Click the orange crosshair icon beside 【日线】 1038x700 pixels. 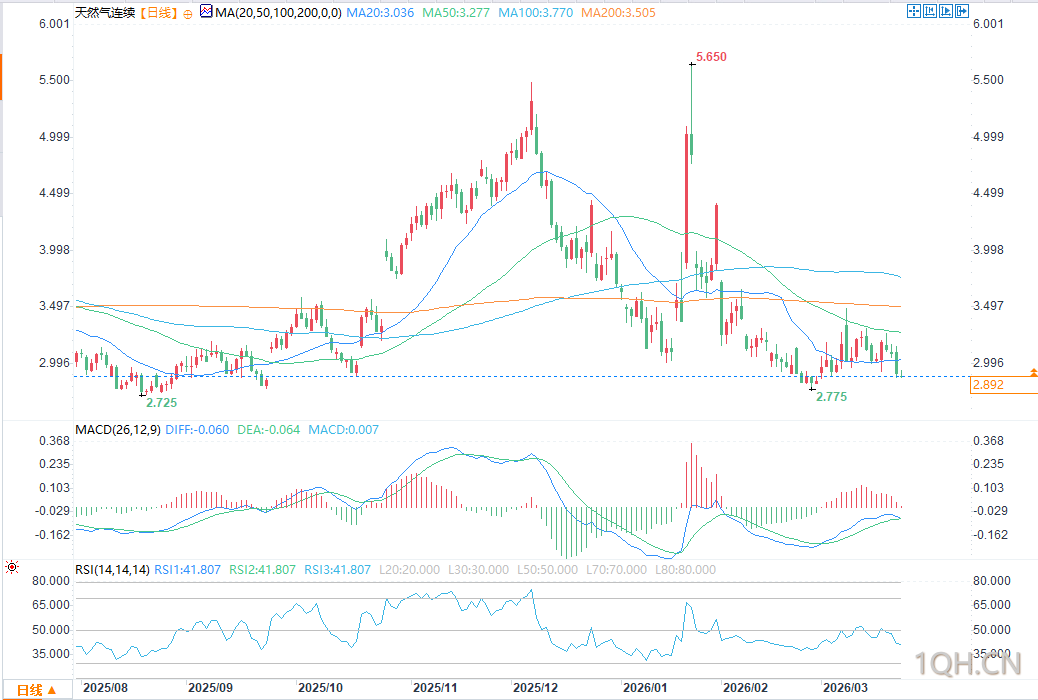coord(189,13)
